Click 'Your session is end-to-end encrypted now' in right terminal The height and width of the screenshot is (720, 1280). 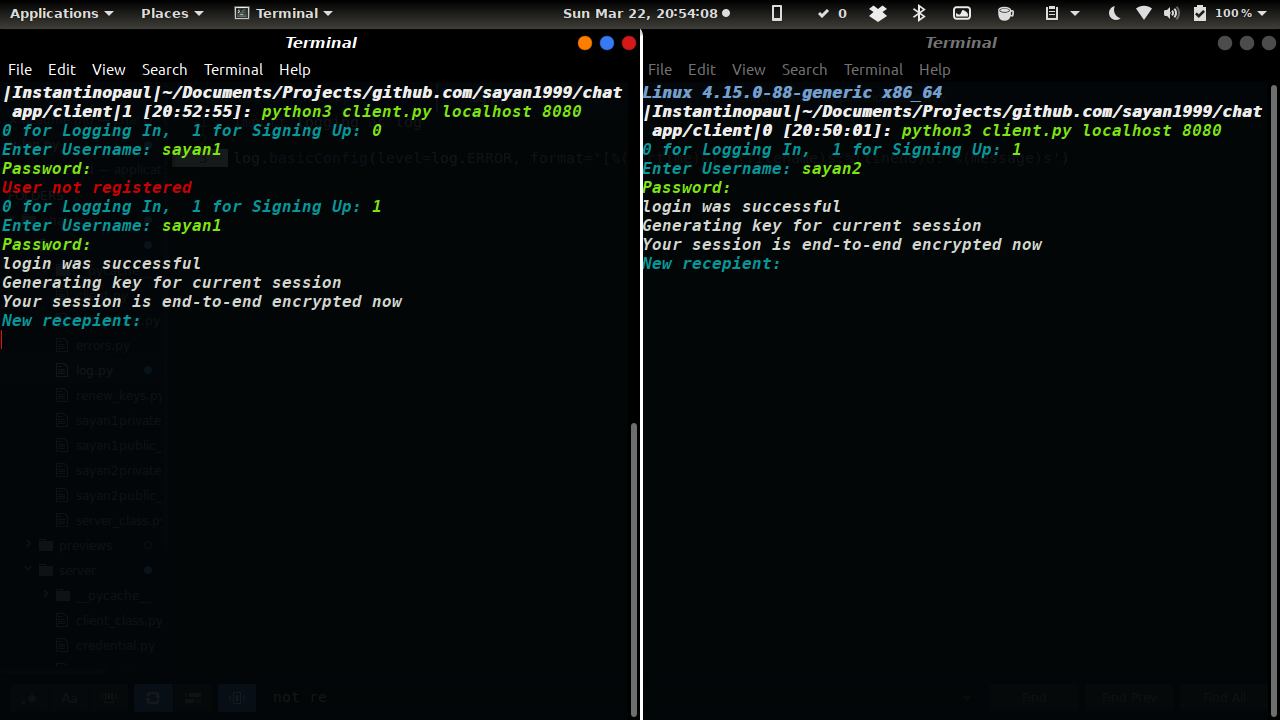point(842,245)
